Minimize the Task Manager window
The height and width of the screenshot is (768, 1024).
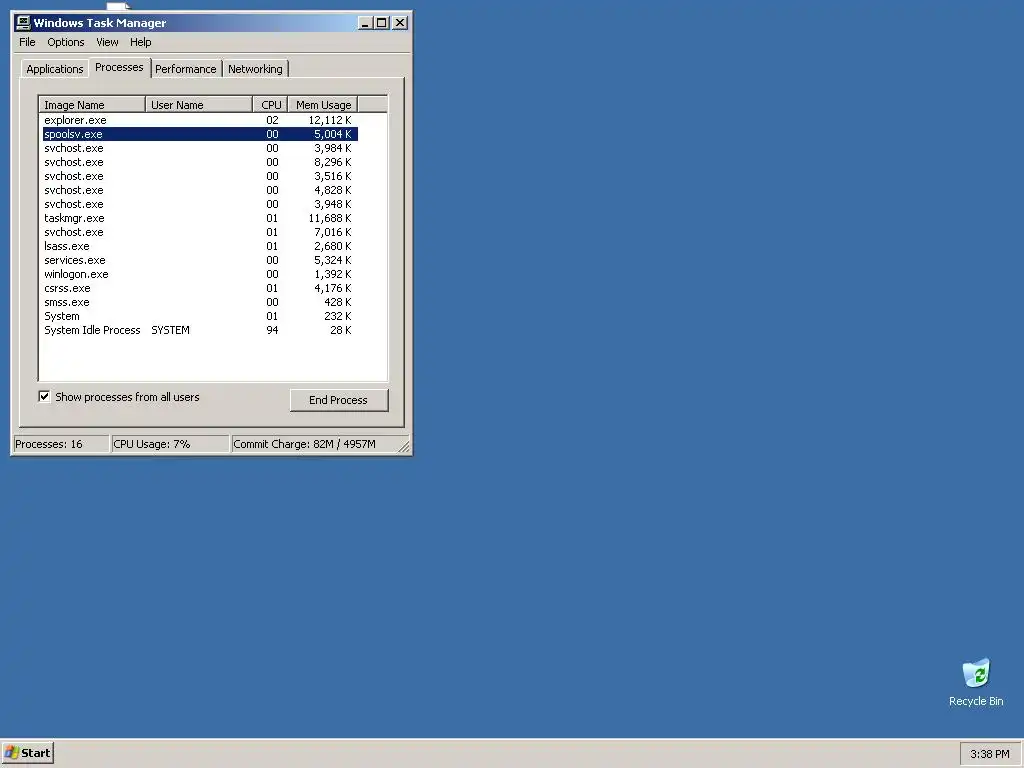[x=365, y=23]
